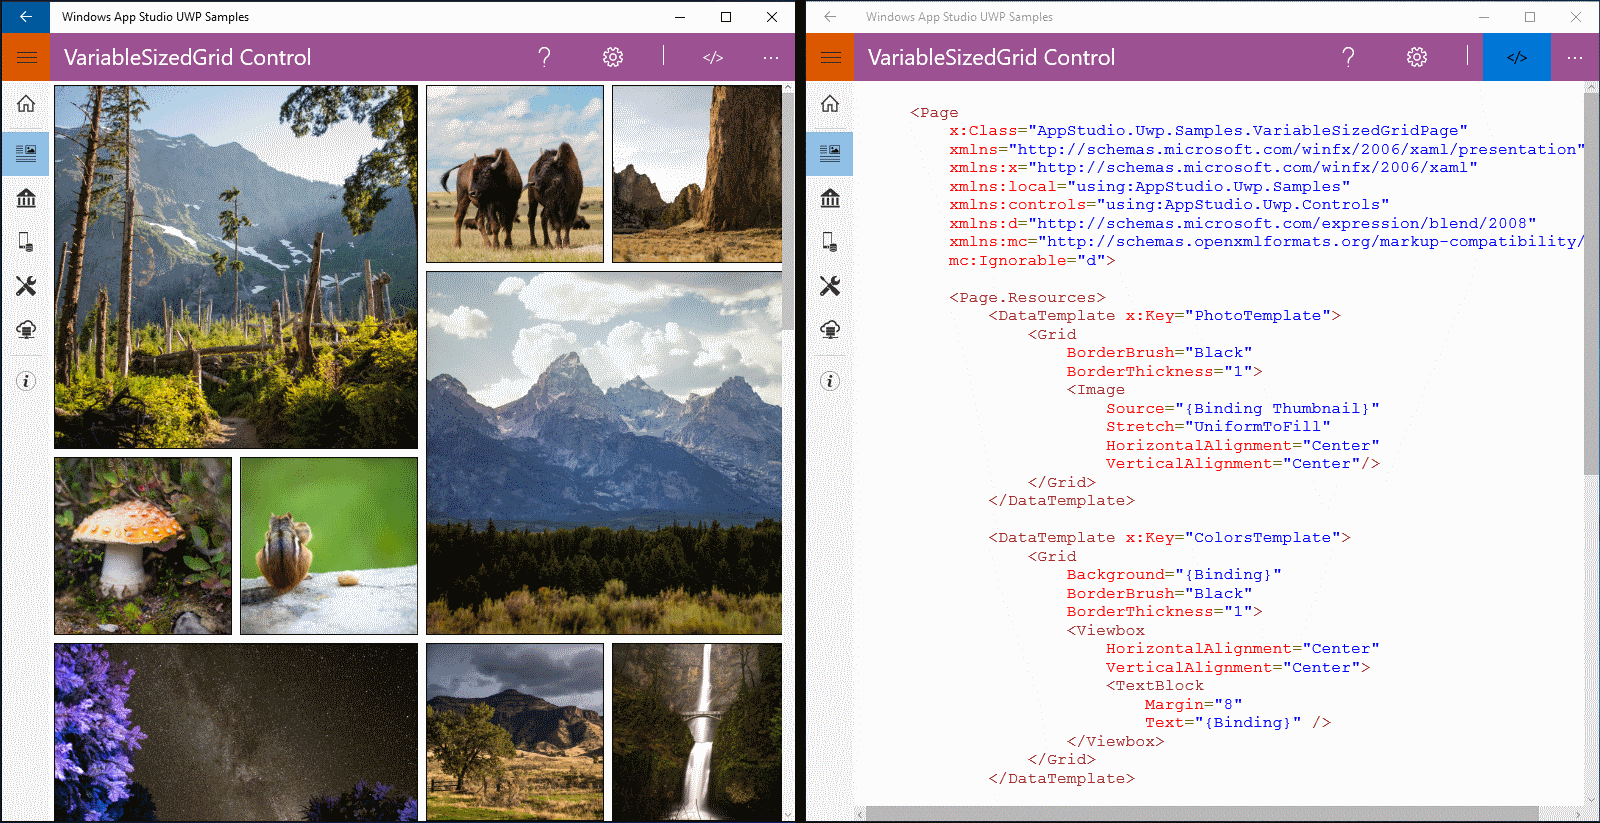
Task: Show source code view in left window
Action: click(713, 57)
